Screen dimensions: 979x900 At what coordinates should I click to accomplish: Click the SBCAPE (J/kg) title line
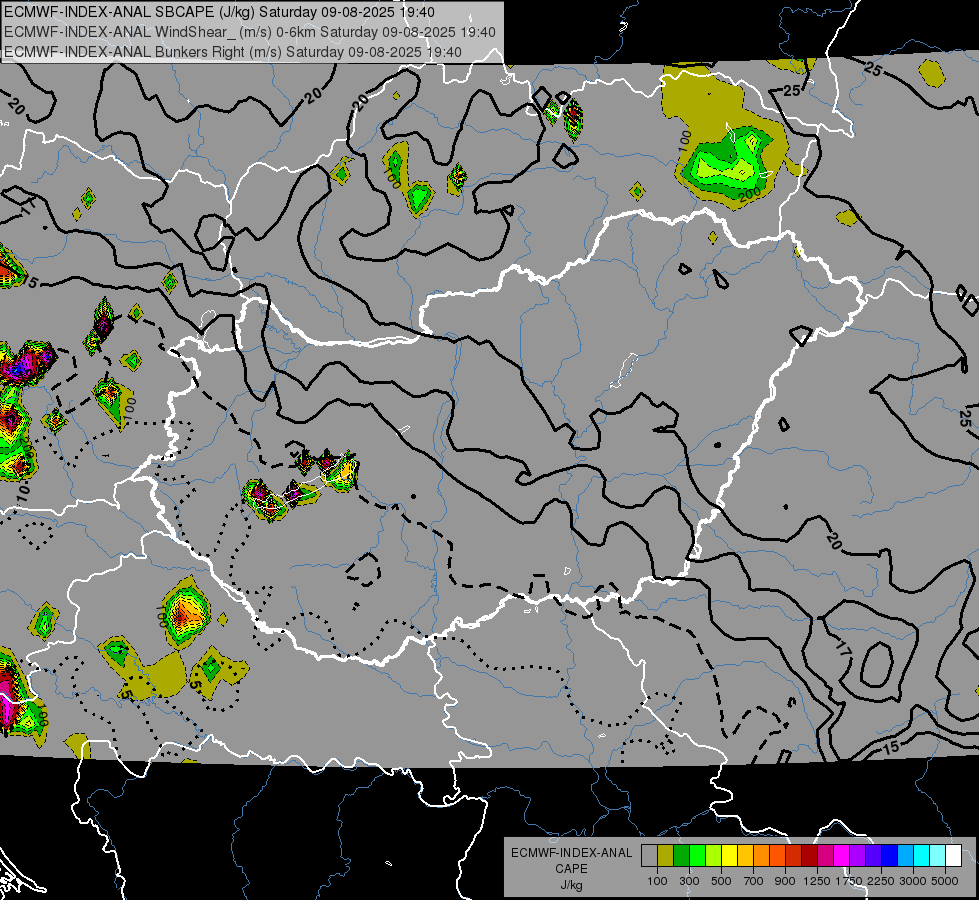pyautogui.click(x=219, y=12)
